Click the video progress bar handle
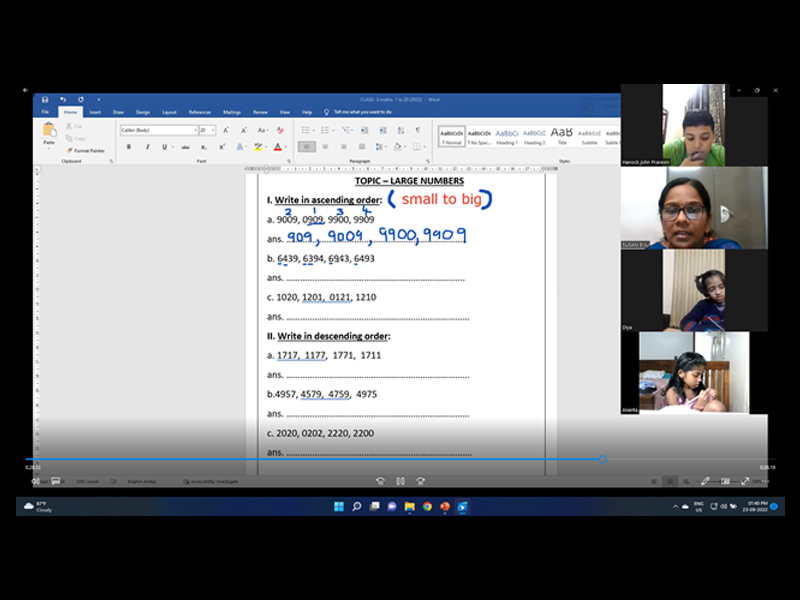This screenshot has height=600, width=800. coord(602,459)
